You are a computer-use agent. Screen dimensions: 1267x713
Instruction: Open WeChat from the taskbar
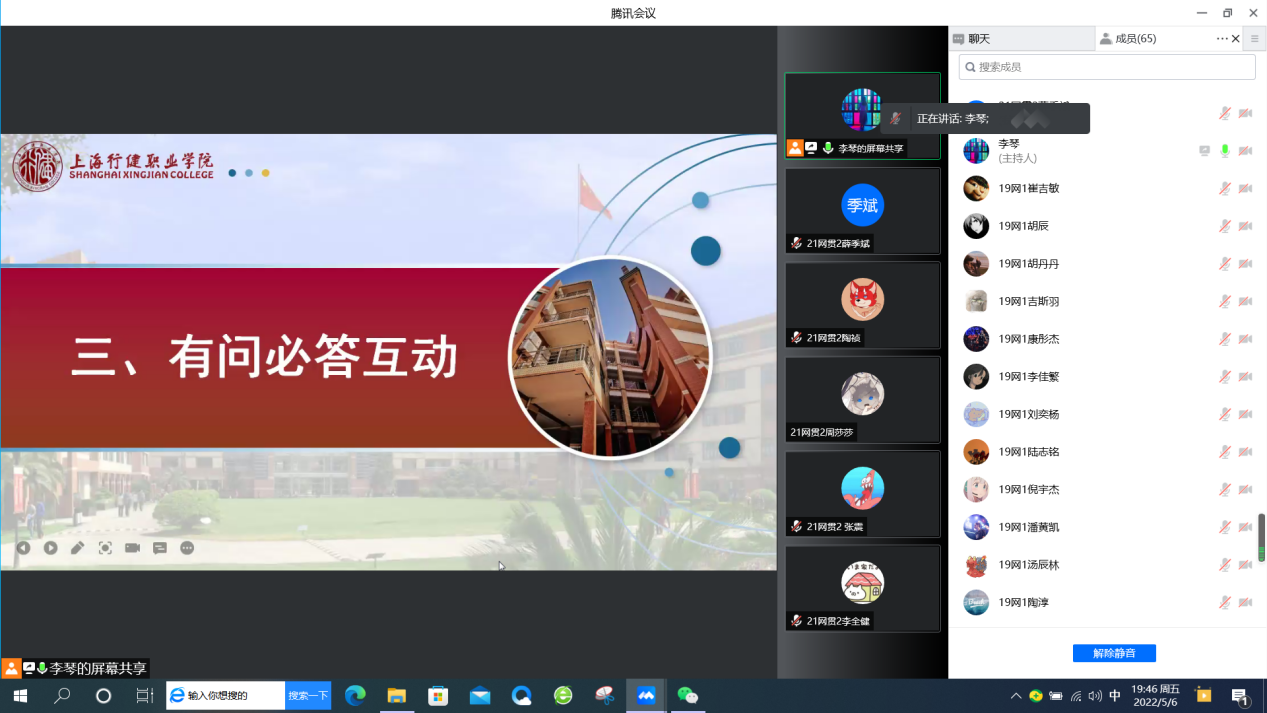tap(687, 696)
